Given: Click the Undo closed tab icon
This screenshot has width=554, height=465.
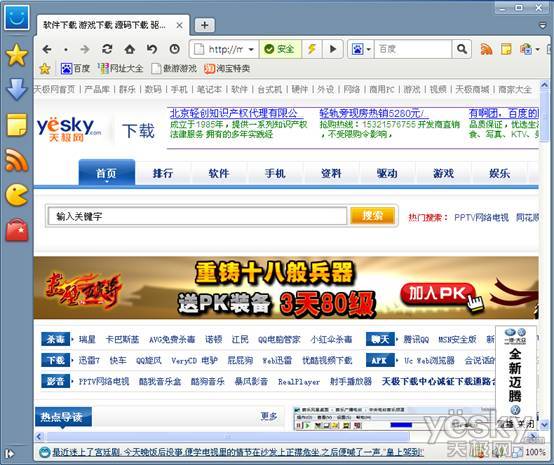Looking at the screenshot, I should [152, 49].
